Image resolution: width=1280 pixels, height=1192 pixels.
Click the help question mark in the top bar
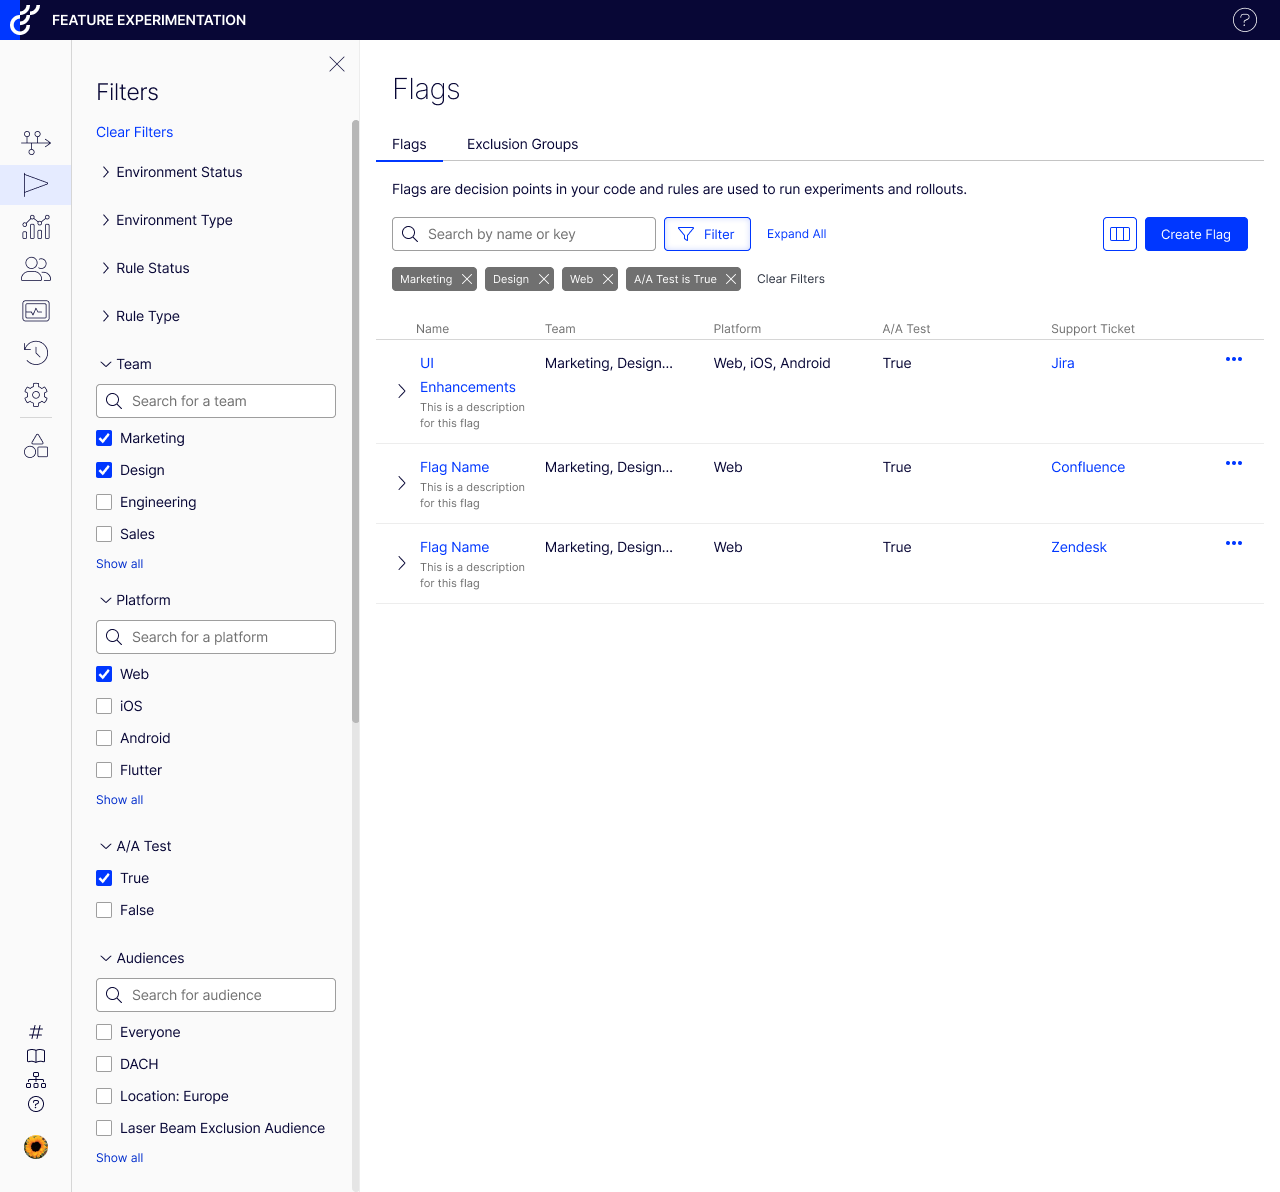pos(1244,20)
